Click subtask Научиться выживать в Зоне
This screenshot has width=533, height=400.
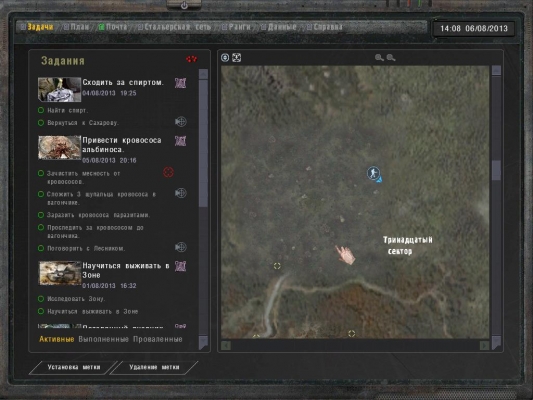click(x=92, y=311)
